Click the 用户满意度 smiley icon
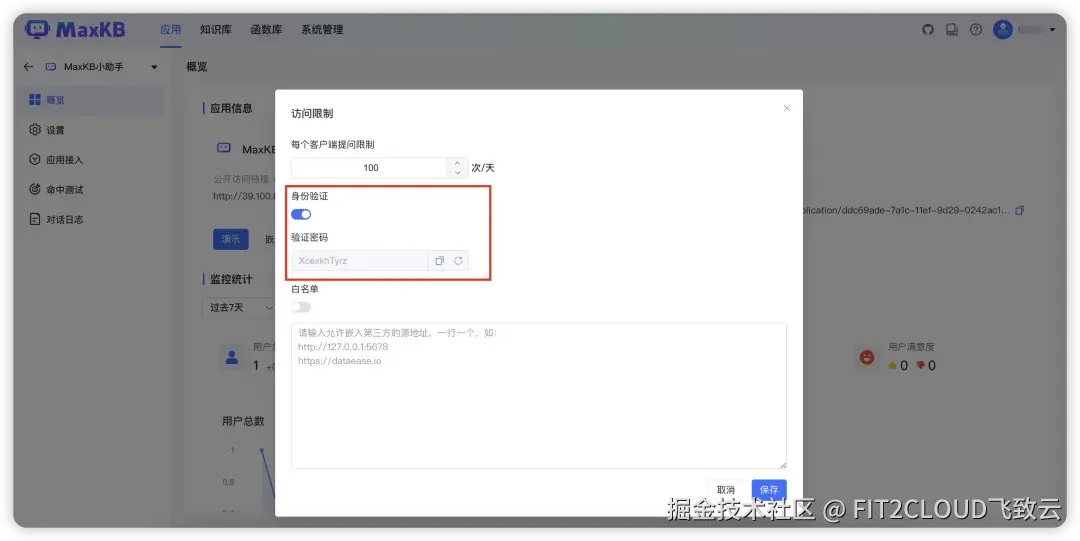 866,357
